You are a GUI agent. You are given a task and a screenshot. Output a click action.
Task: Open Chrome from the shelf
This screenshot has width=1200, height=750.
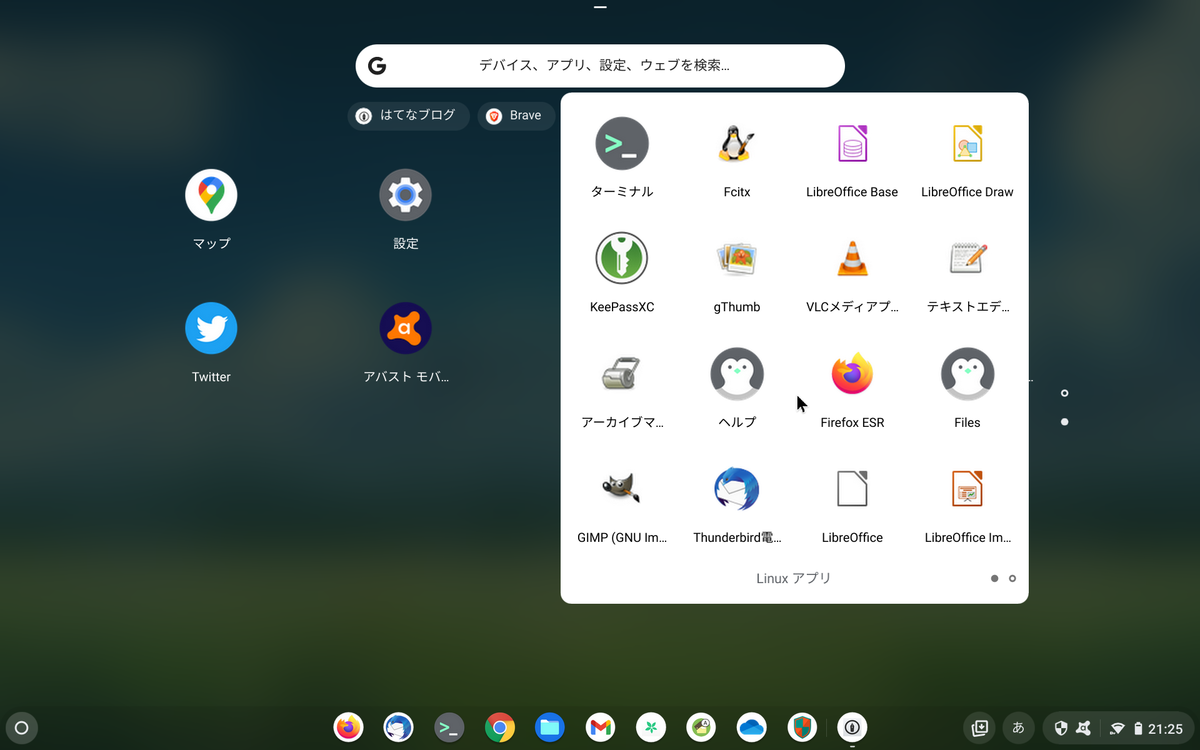coord(500,728)
